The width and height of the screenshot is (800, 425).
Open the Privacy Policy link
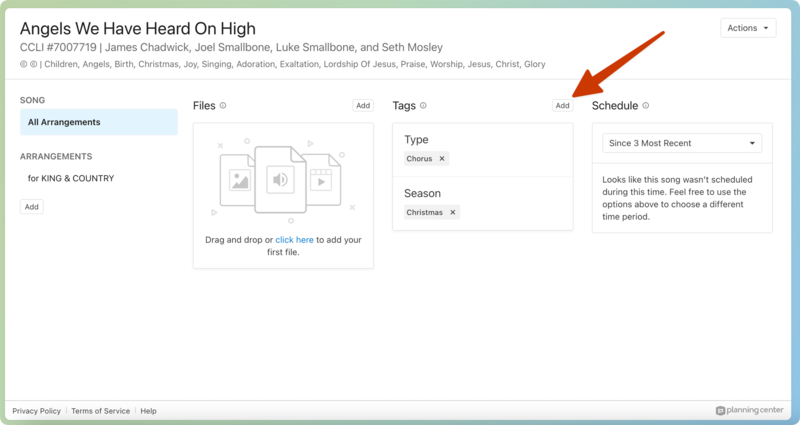point(36,411)
